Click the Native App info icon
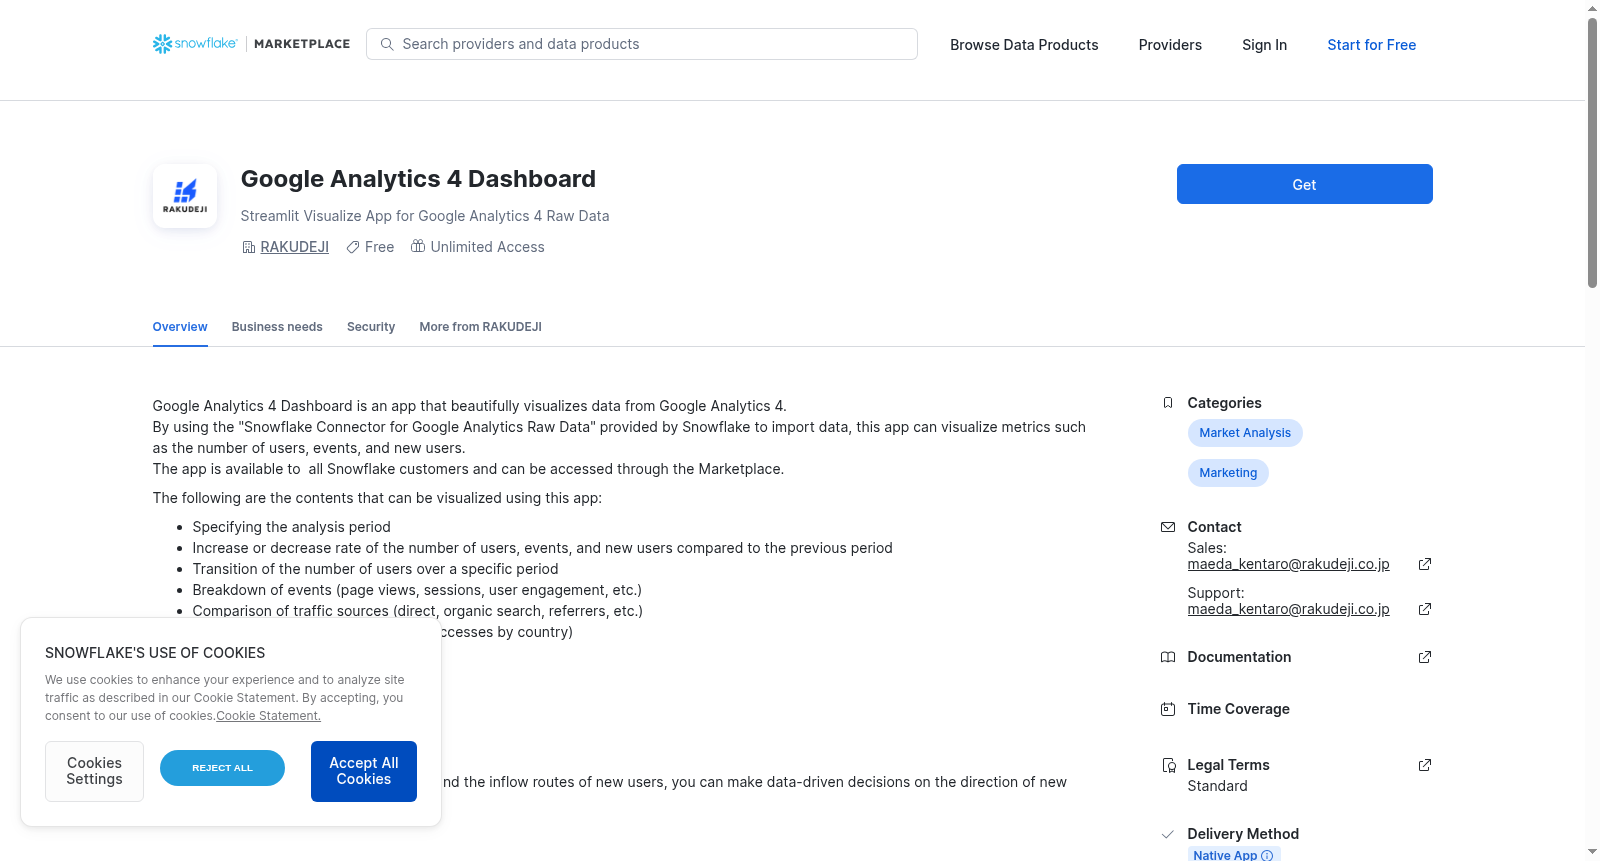The image size is (1600, 861). click(x=1267, y=855)
